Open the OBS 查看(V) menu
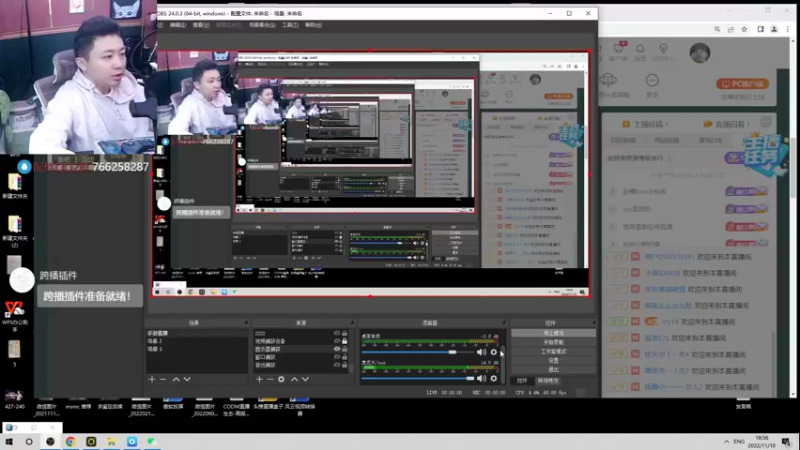The width and height of the screenshot is (800, 450). click(x=201, y=25)
